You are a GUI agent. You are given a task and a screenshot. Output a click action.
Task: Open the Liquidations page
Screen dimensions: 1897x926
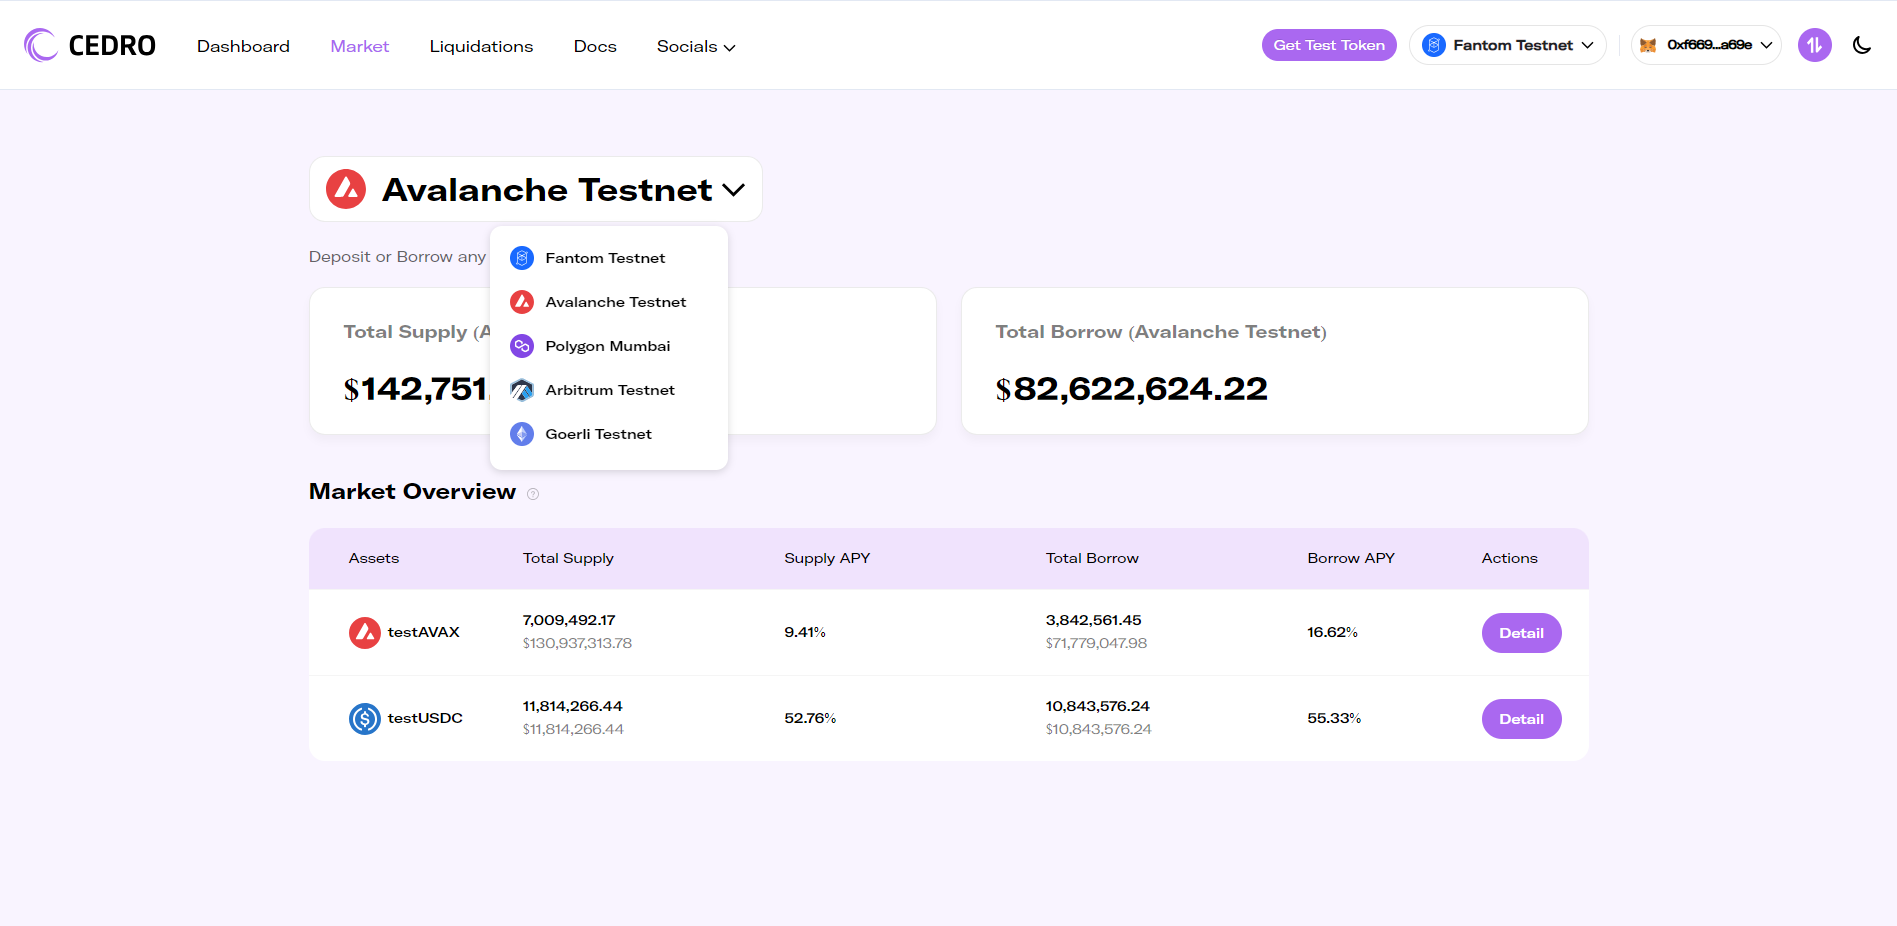pos(481,46)
